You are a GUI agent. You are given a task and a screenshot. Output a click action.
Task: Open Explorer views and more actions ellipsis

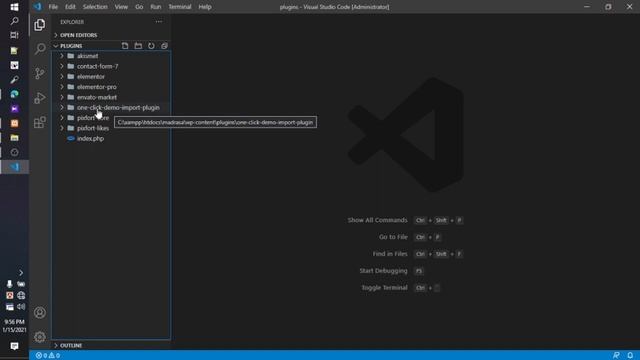[x=159, y=22]
